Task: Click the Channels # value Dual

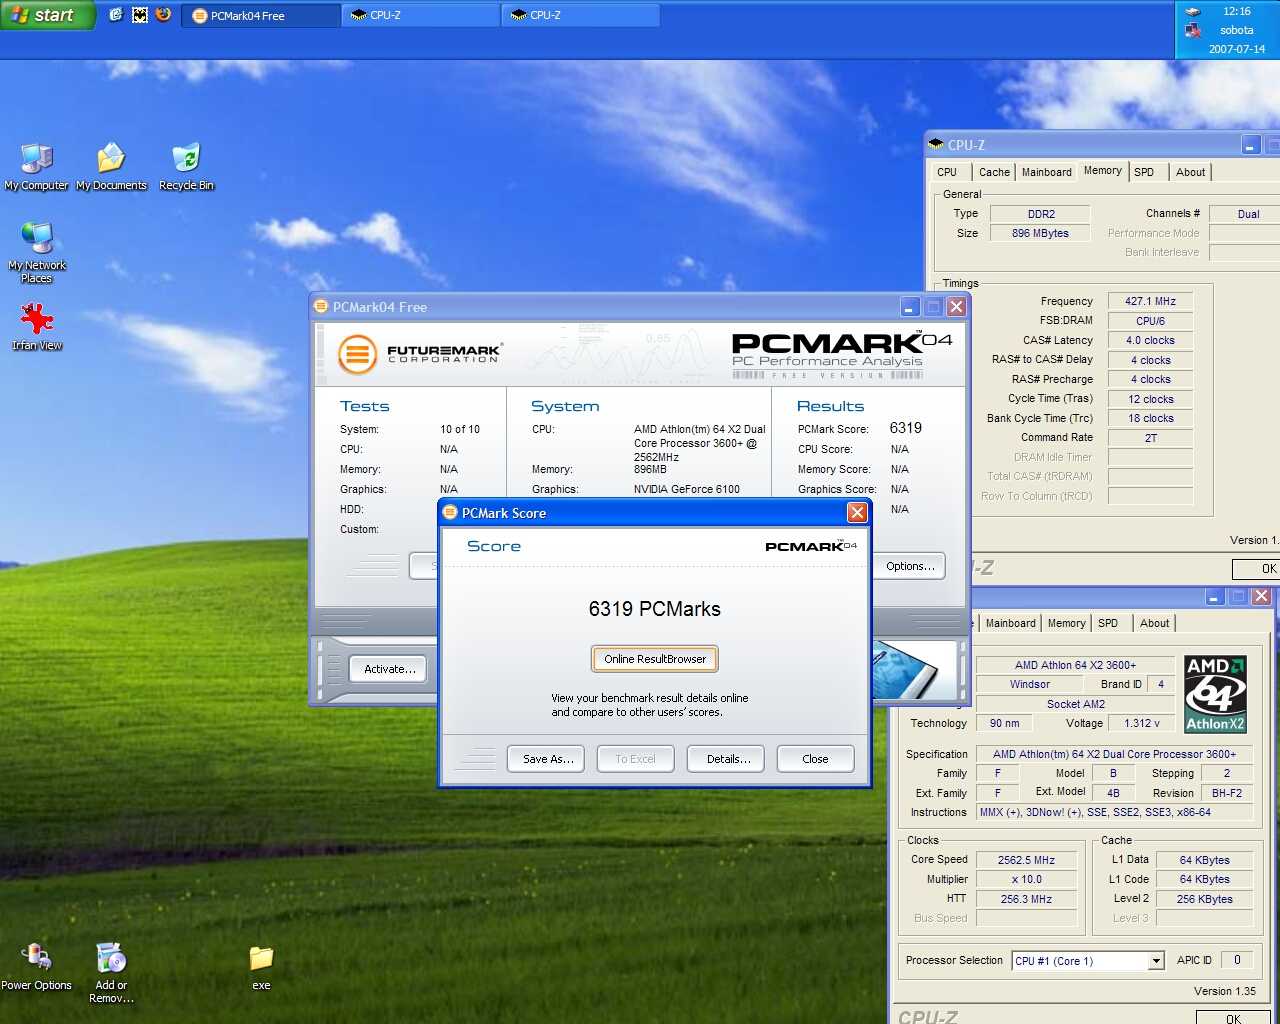Action: [x=1246, y=214]
